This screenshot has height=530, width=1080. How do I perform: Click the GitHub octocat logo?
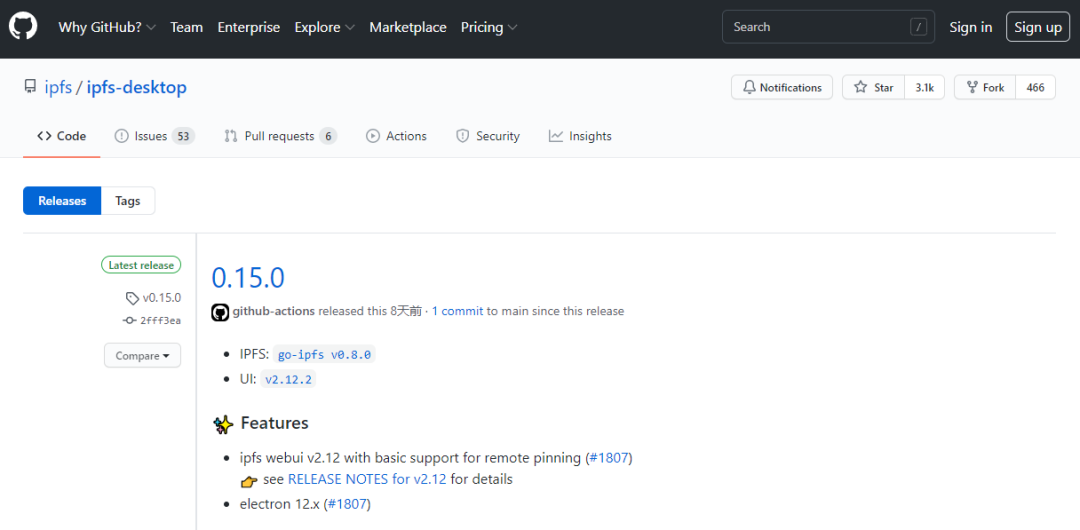(23, 27)
